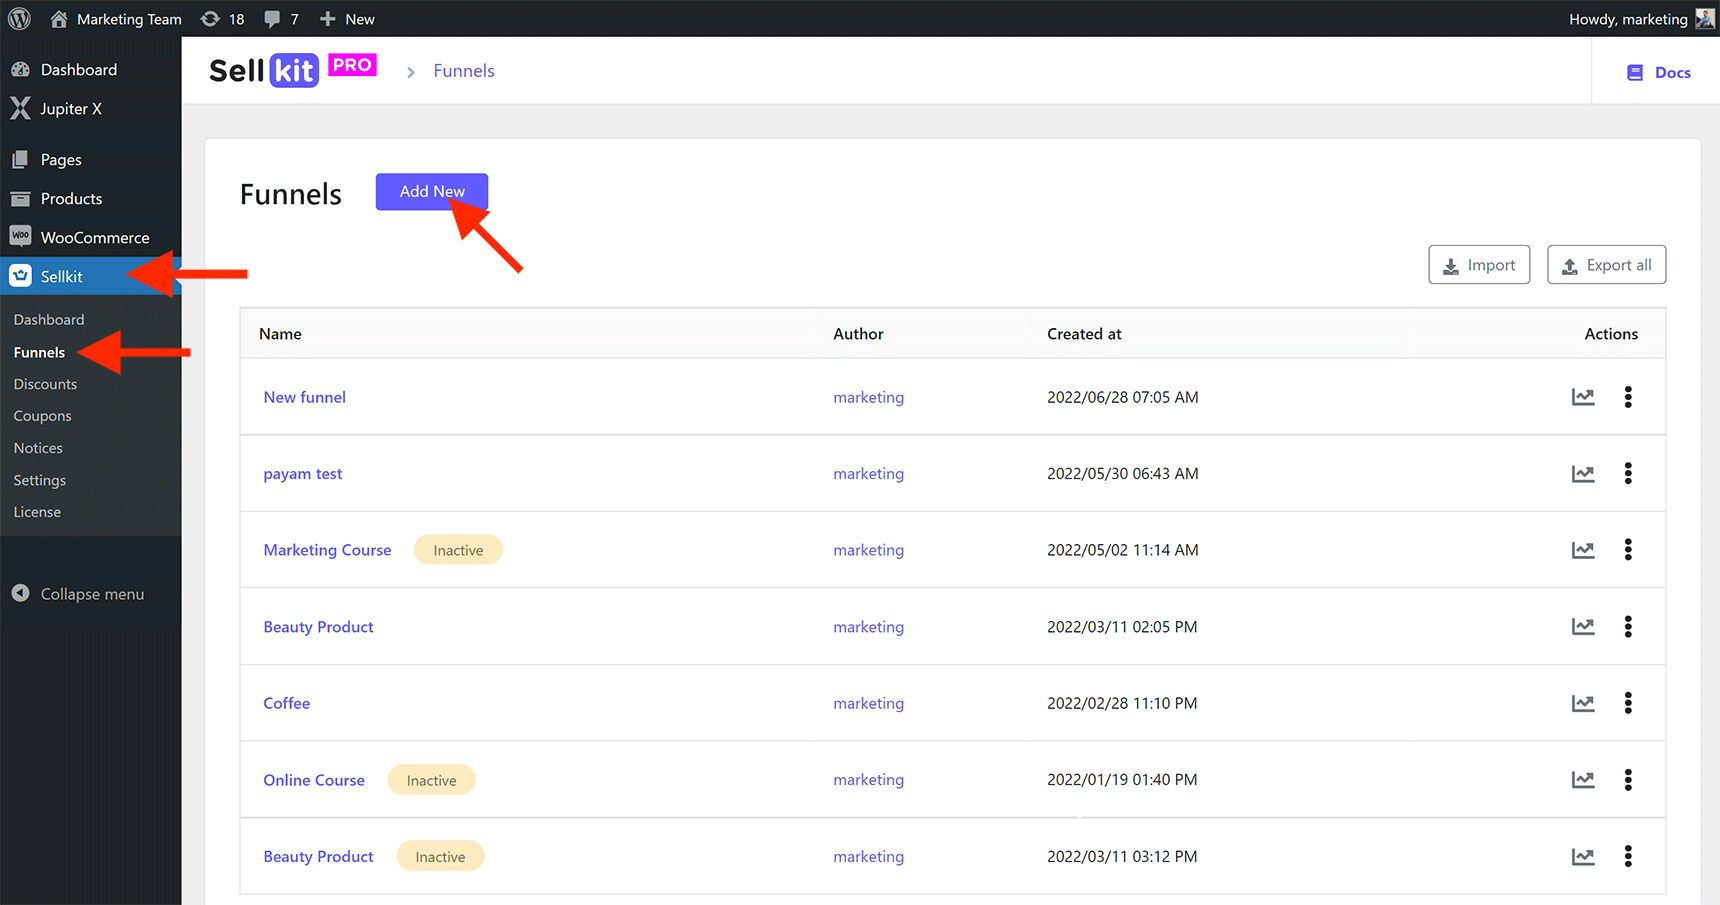Screen dimensions: 1720x905
Task: Open the Sellkit Settings submenu
Action: [x=40, y=480]
